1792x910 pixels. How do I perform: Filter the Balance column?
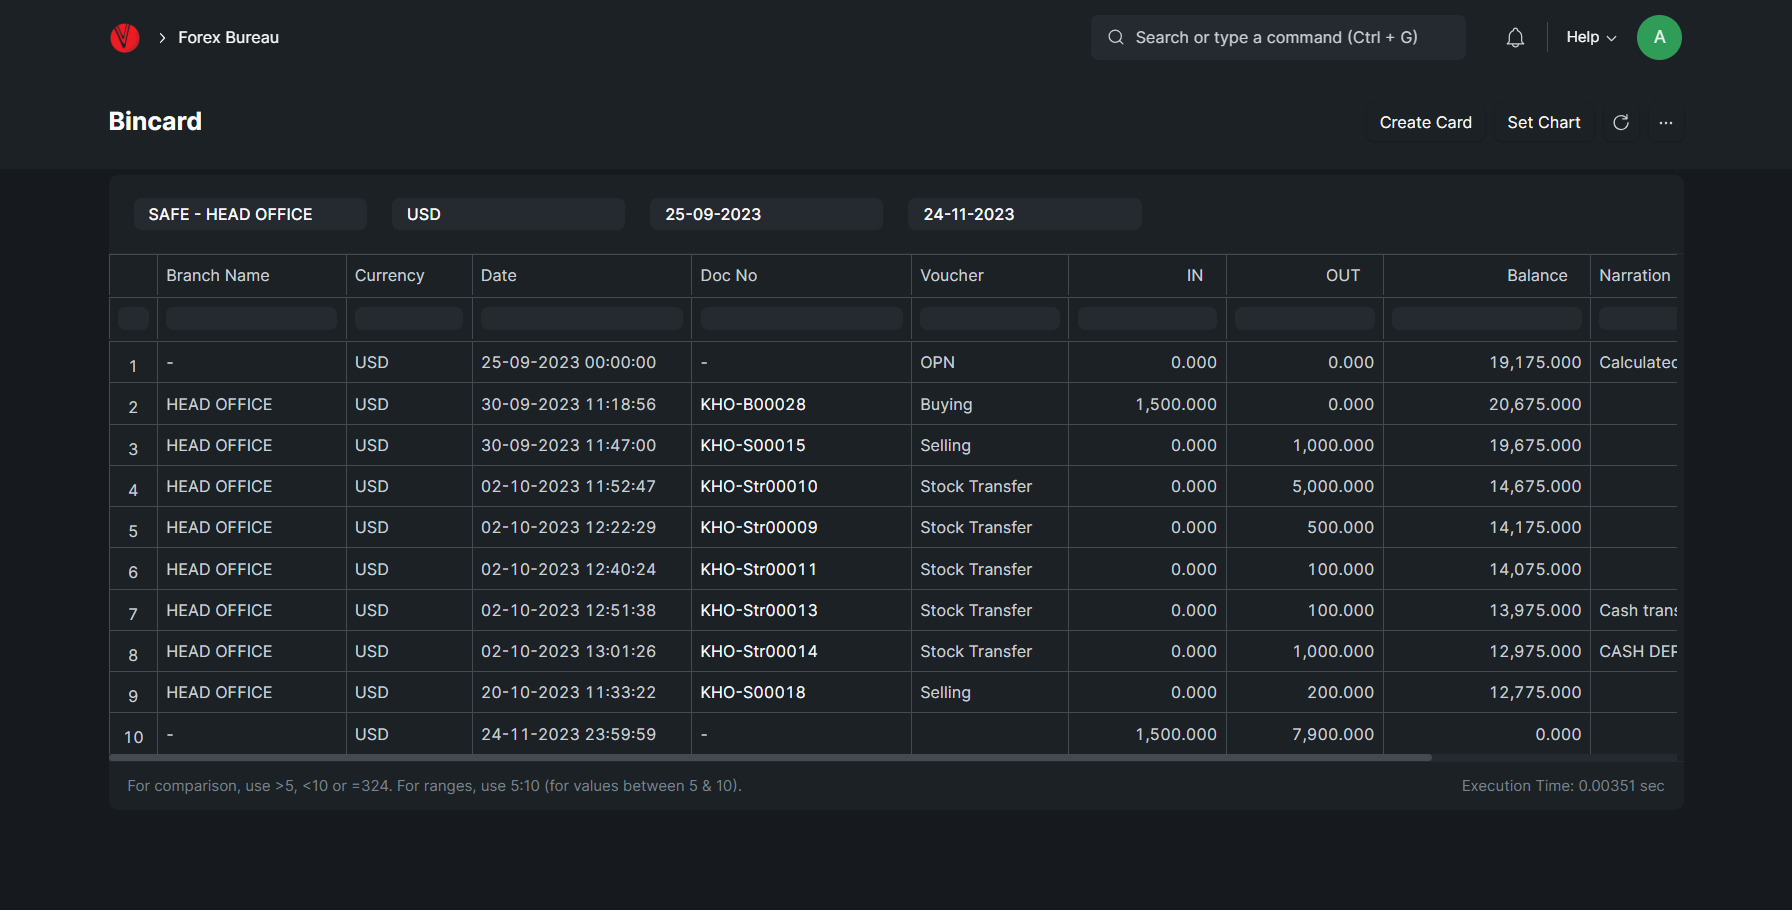1487,319
